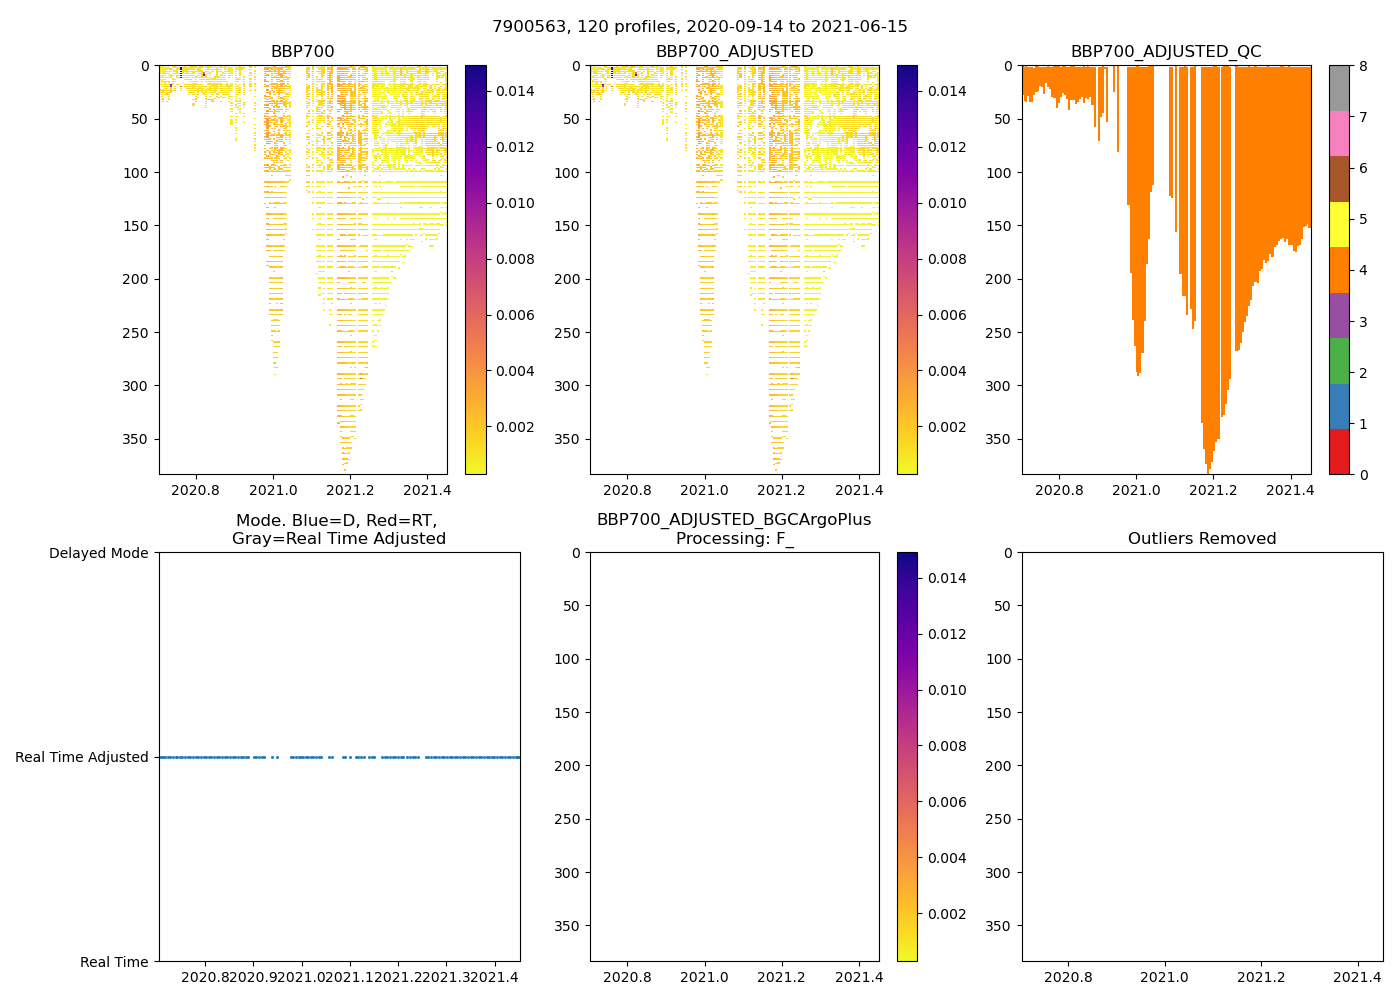The image size is (1400, 1000).
Task: Click the blue segment of the QC colorbar
Action: [x=1339, y=406]
